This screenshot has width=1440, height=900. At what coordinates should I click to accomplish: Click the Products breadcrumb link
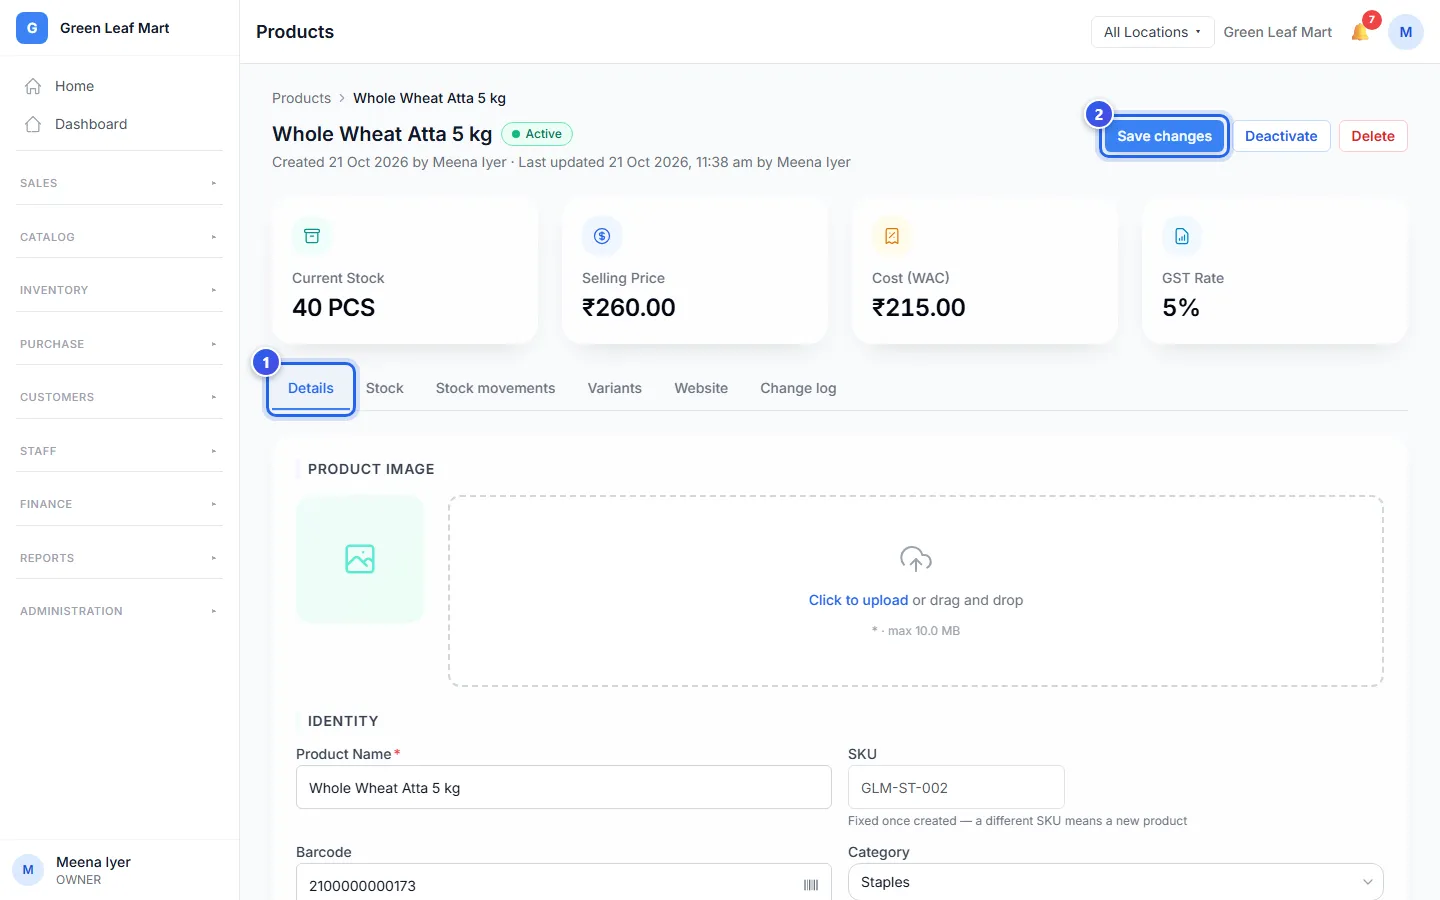point(301,98)
